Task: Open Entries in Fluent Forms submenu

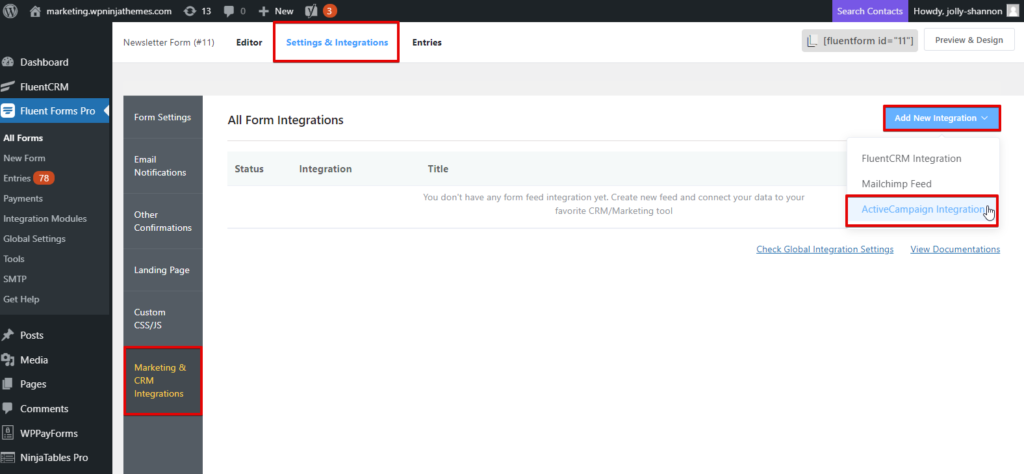Action: (x=17, y=178)
